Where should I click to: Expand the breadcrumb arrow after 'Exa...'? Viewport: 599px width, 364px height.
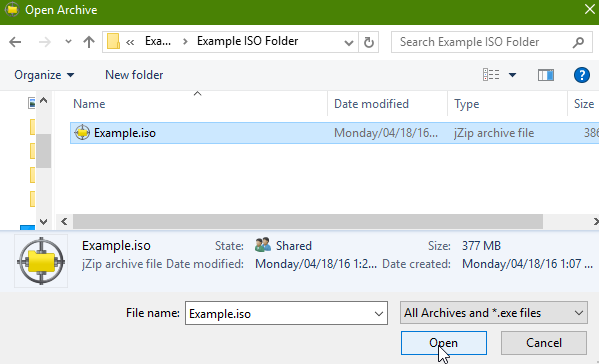pyautogui.click(x=185, y=41)
